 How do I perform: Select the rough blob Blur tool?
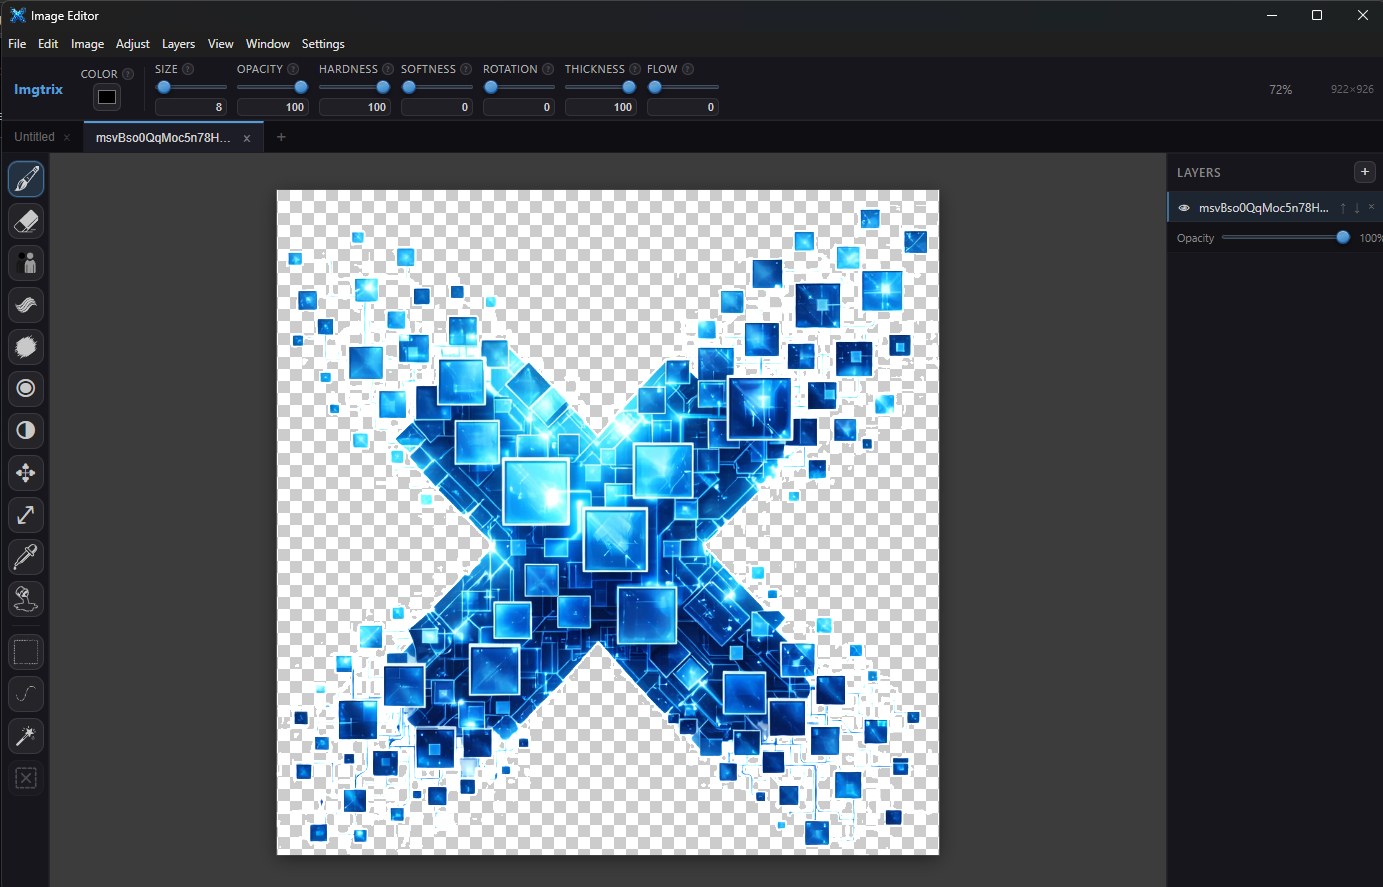point(26,347)
